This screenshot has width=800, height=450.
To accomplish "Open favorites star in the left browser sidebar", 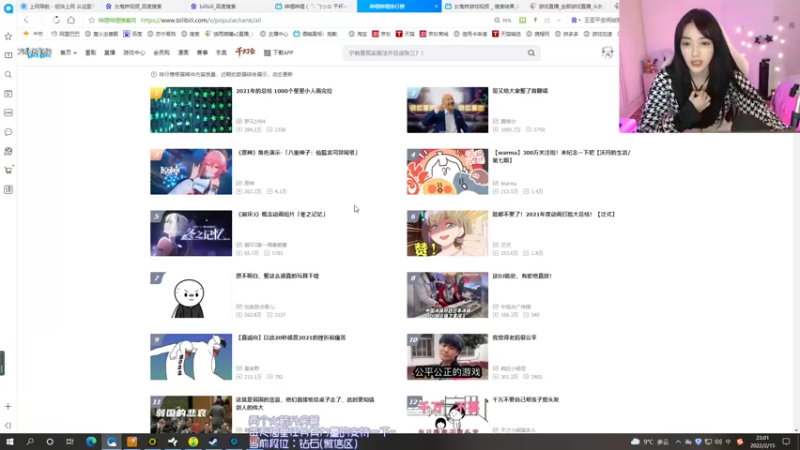I will point(8,36).
